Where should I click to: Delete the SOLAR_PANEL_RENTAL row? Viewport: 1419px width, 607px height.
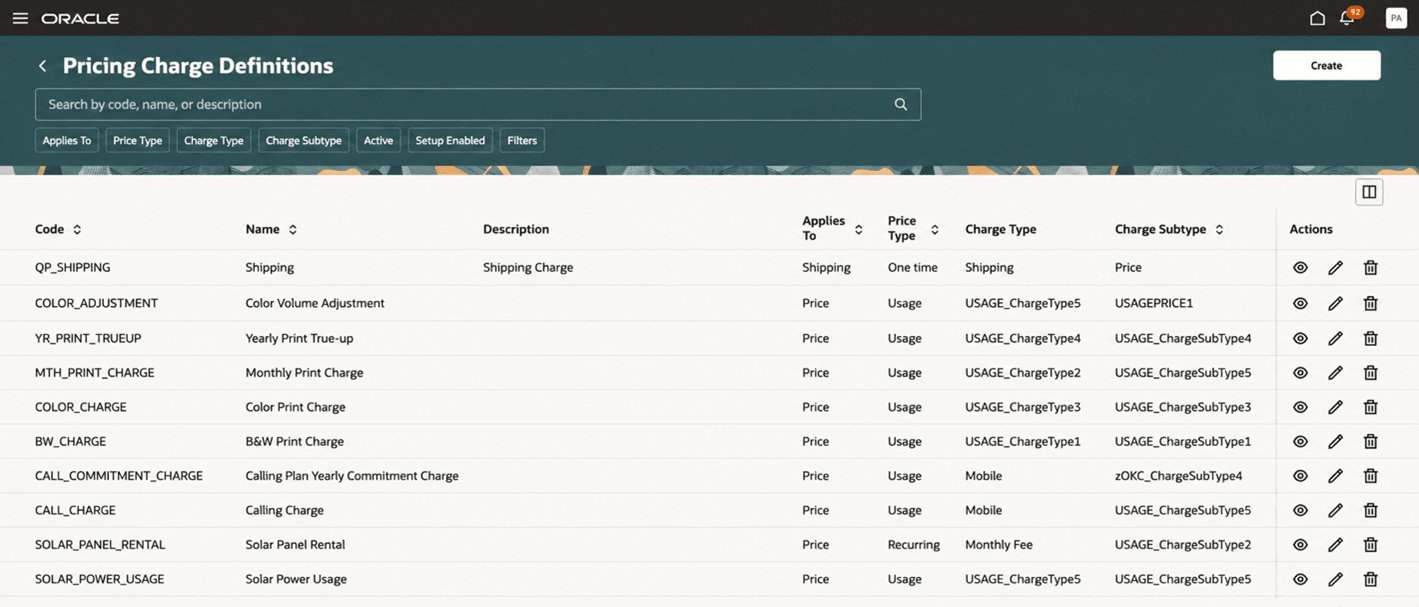[1371, 545]
